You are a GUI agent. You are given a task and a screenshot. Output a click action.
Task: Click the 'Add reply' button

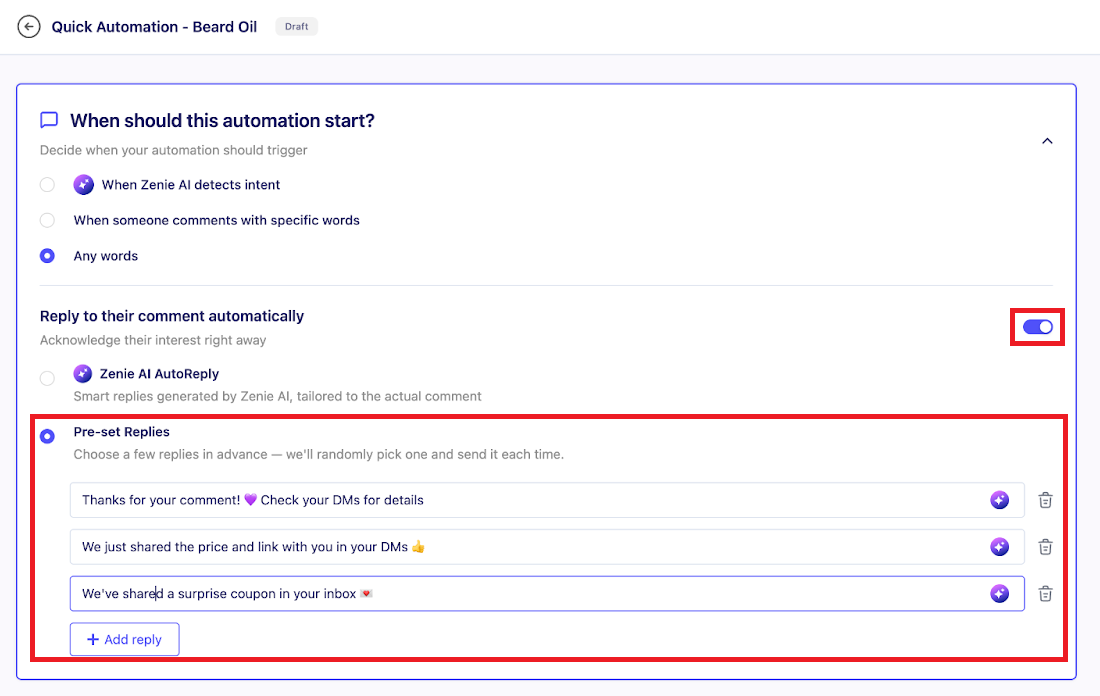click(x=124, y=640)
